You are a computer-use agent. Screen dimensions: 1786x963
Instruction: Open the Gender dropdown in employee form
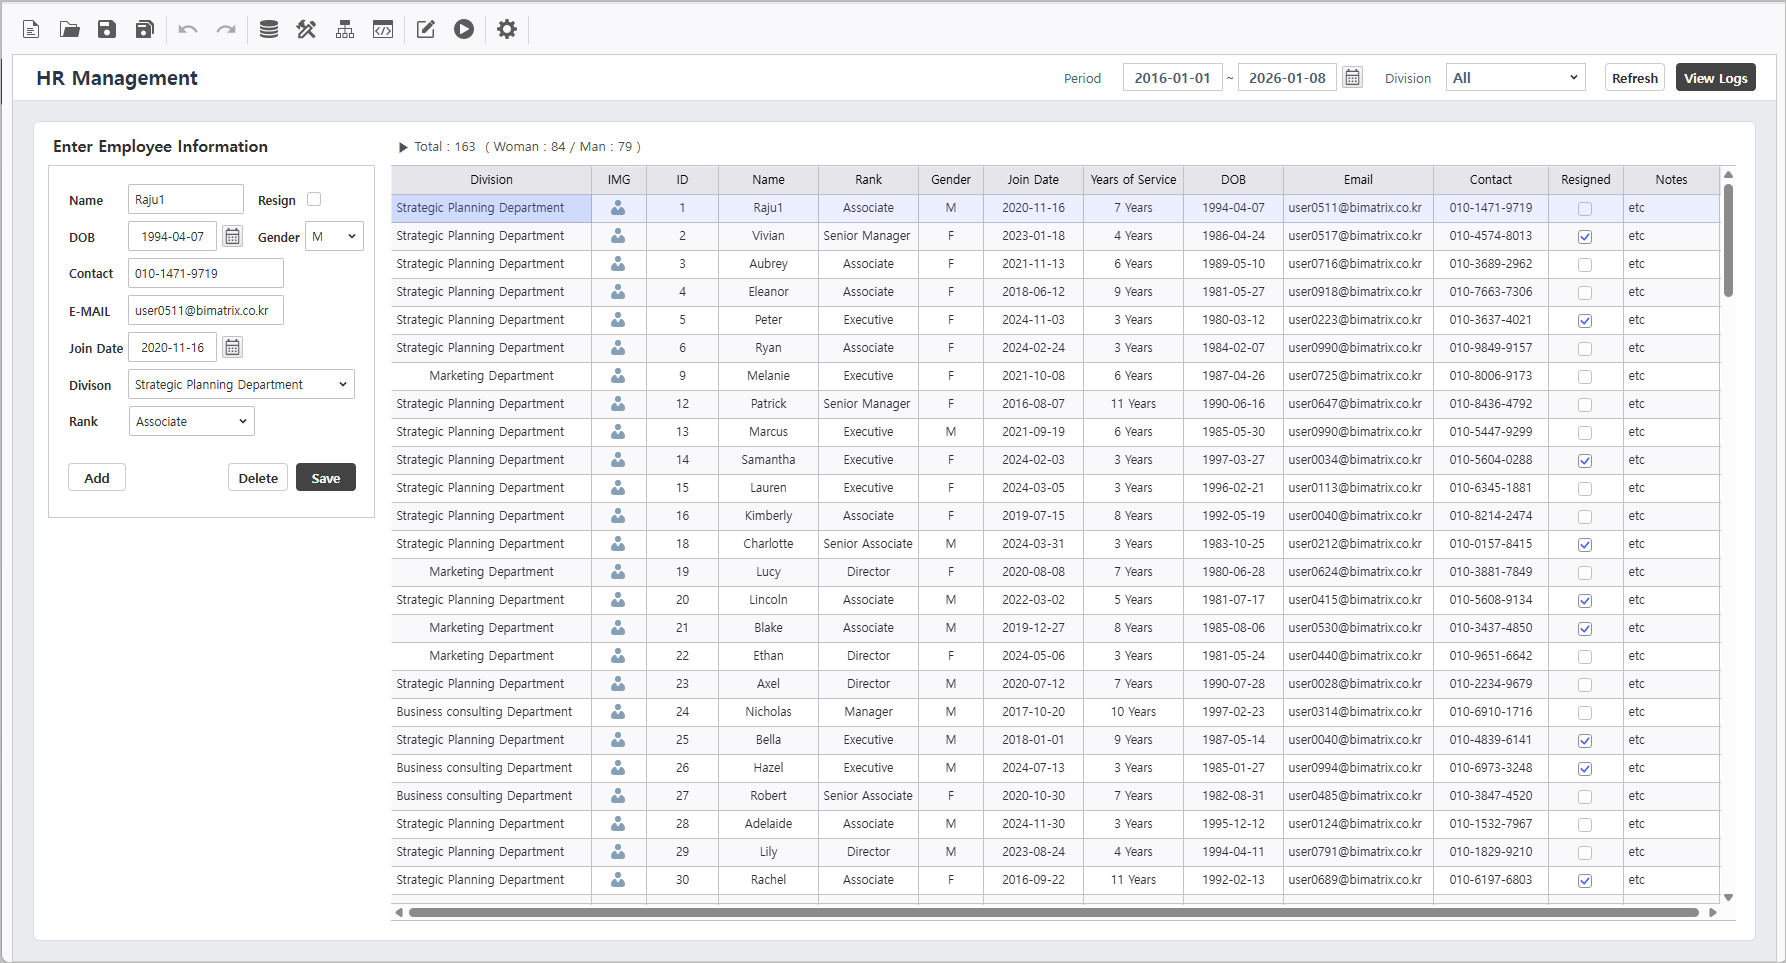point(334,236)
